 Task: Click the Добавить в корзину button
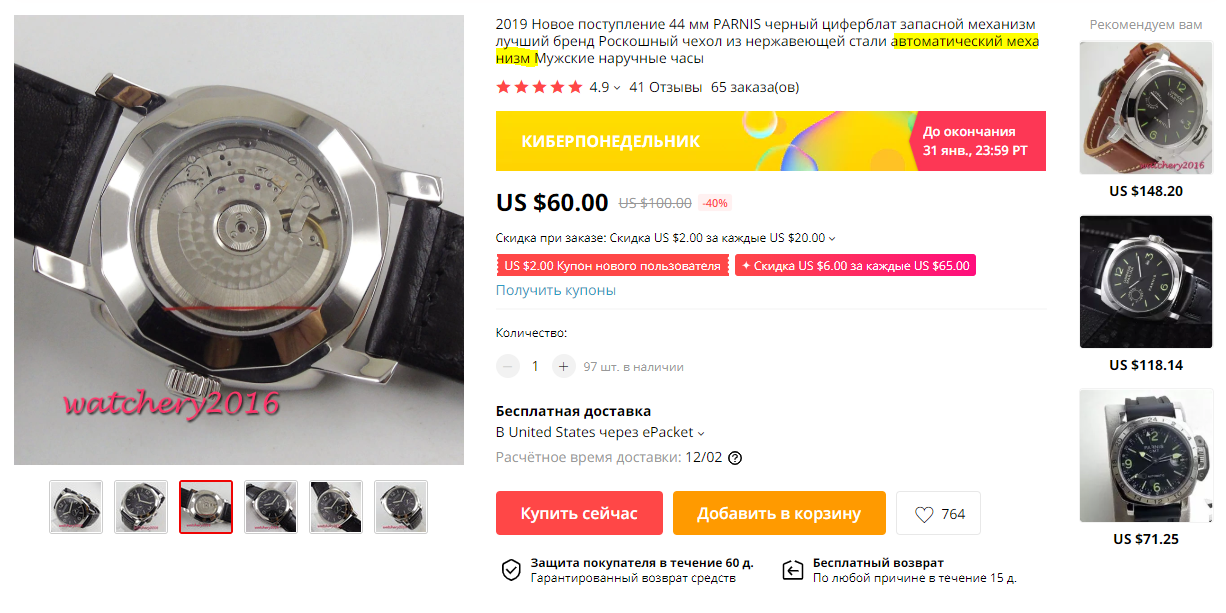(x=779, y=513)
